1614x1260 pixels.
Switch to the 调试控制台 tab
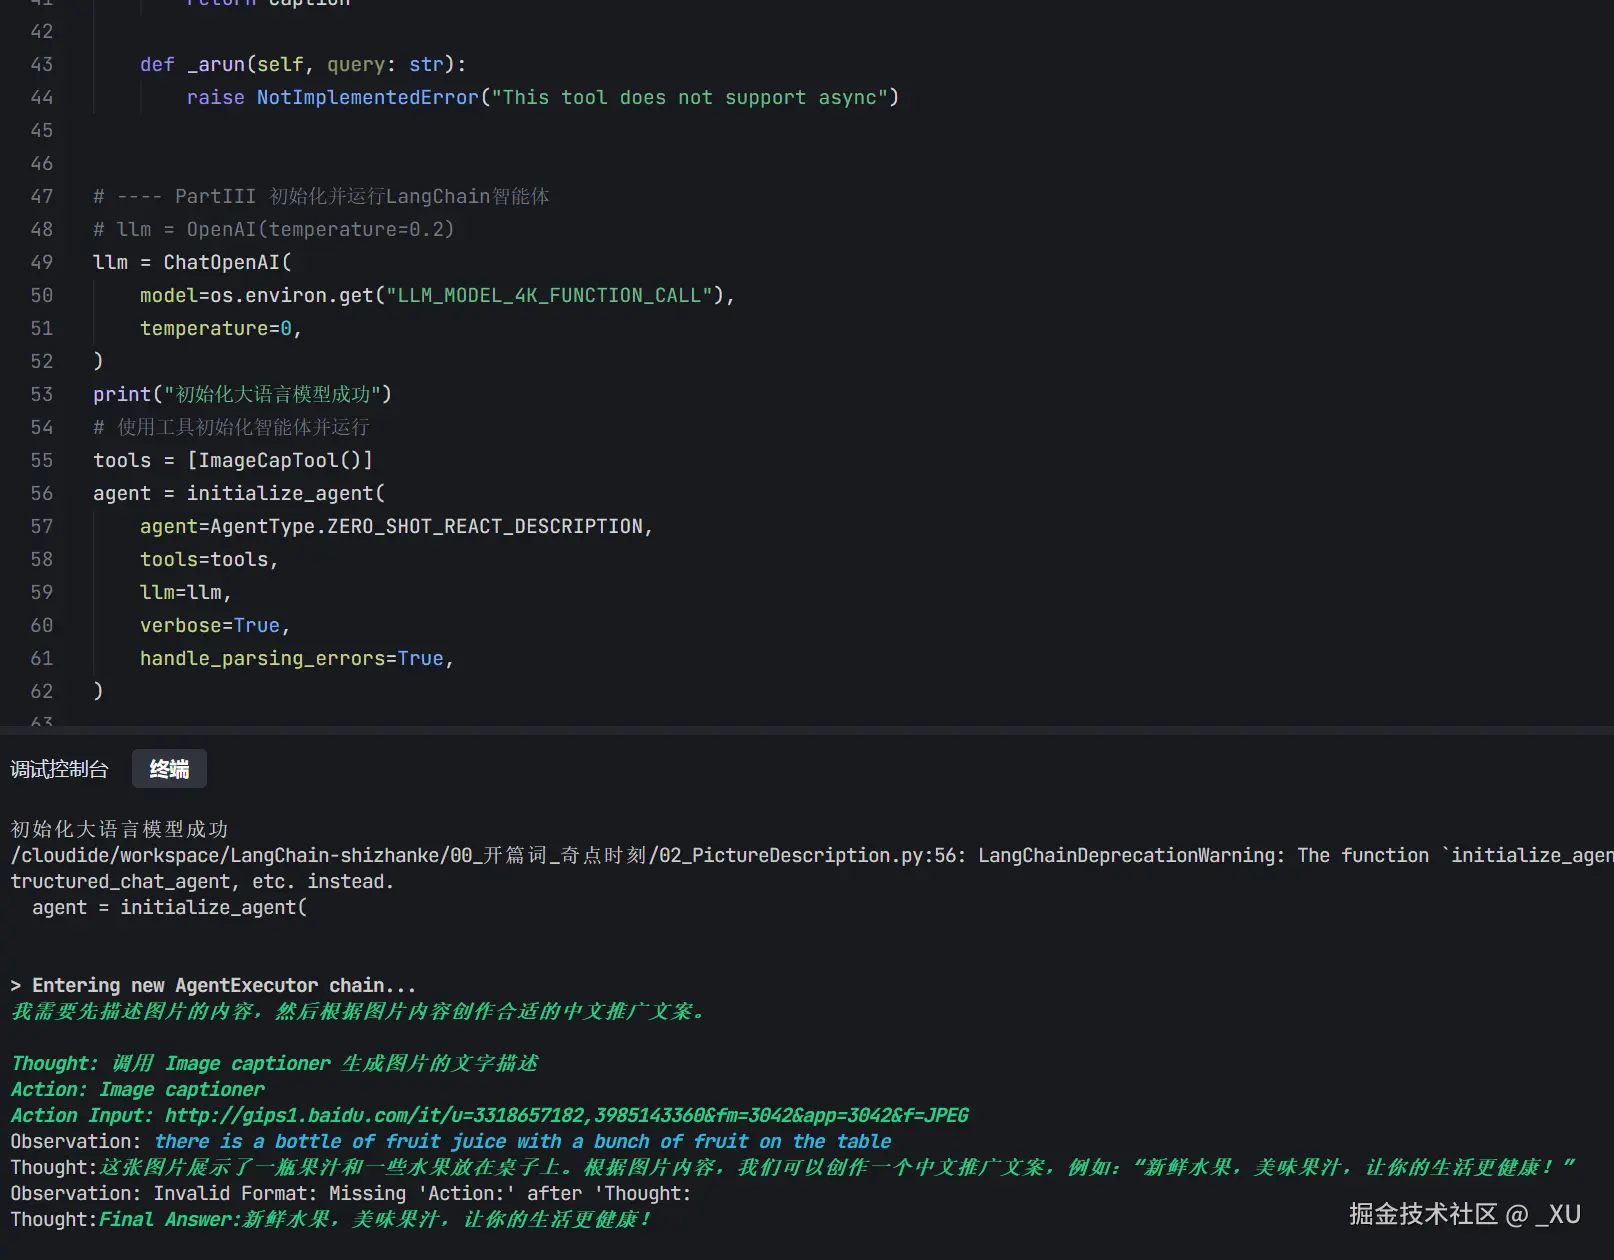(59, 769)
